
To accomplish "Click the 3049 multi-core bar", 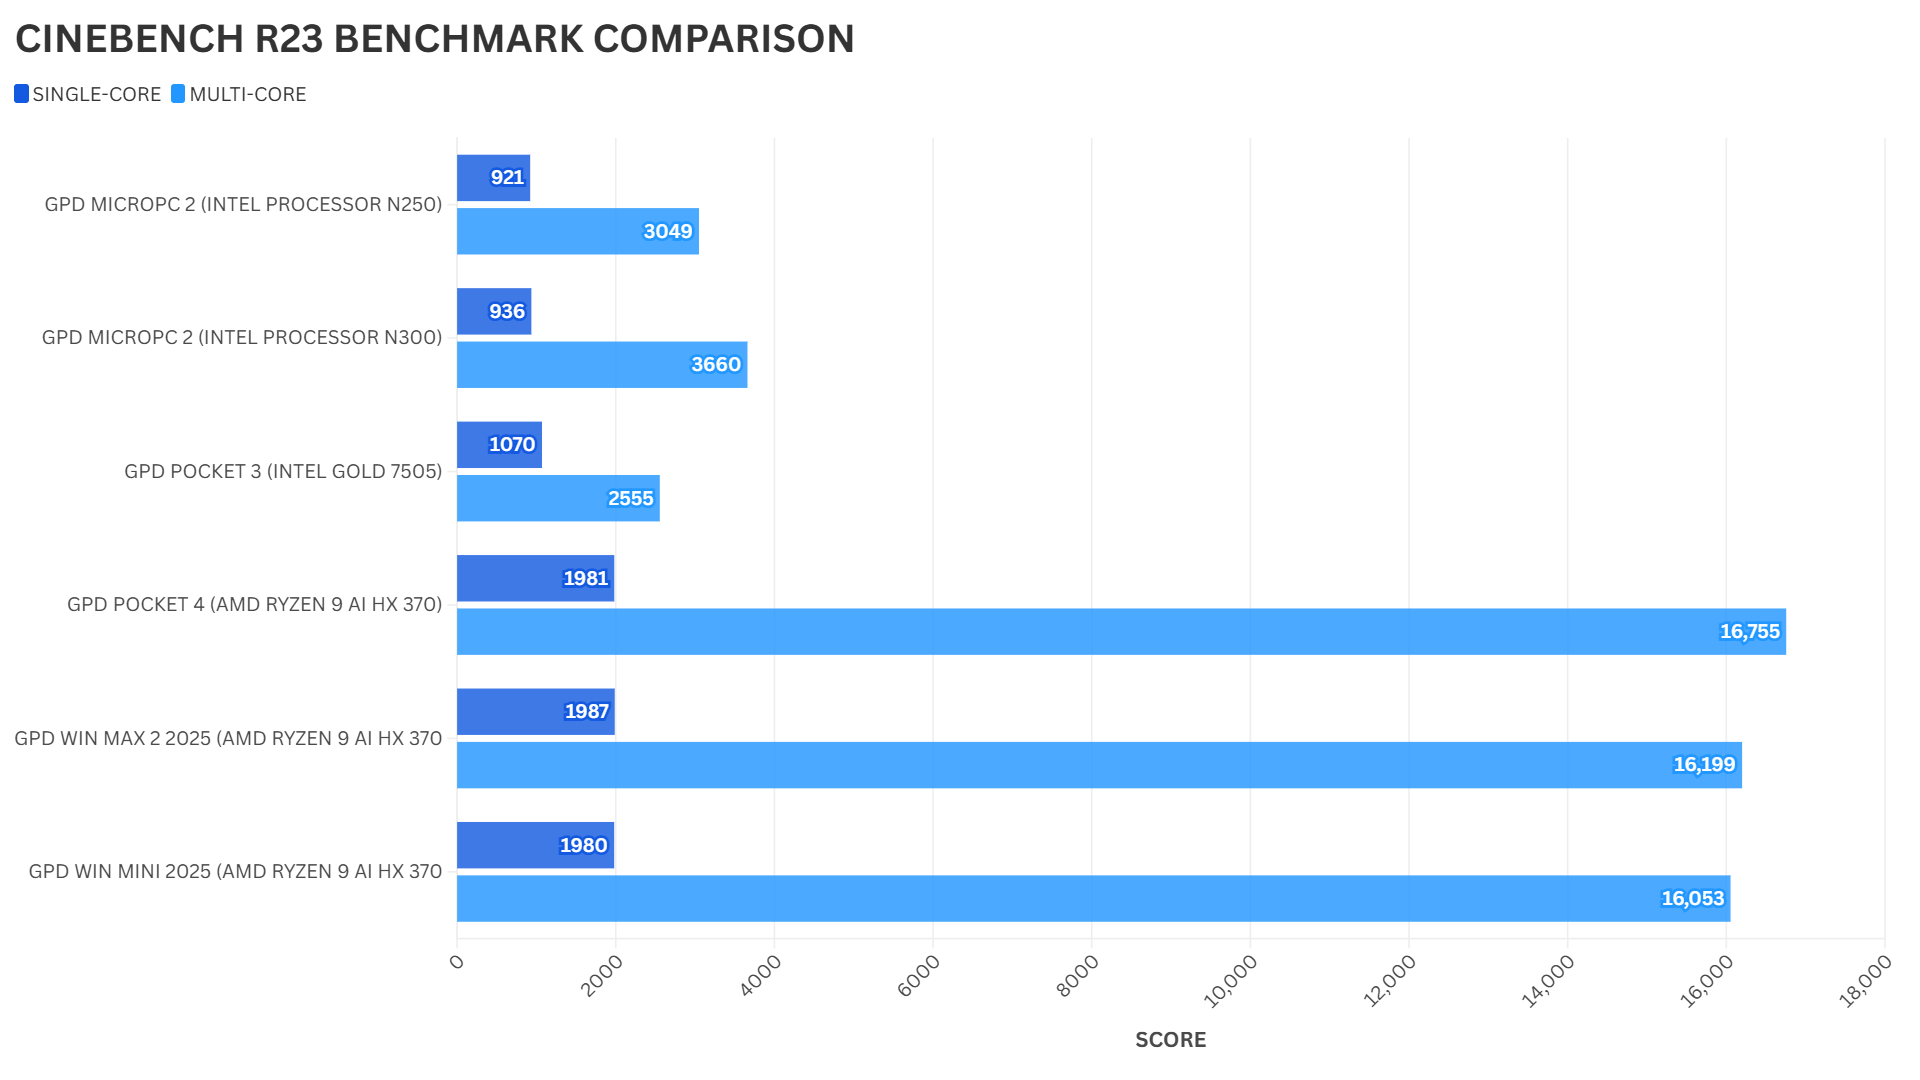I will click(577, 231).
